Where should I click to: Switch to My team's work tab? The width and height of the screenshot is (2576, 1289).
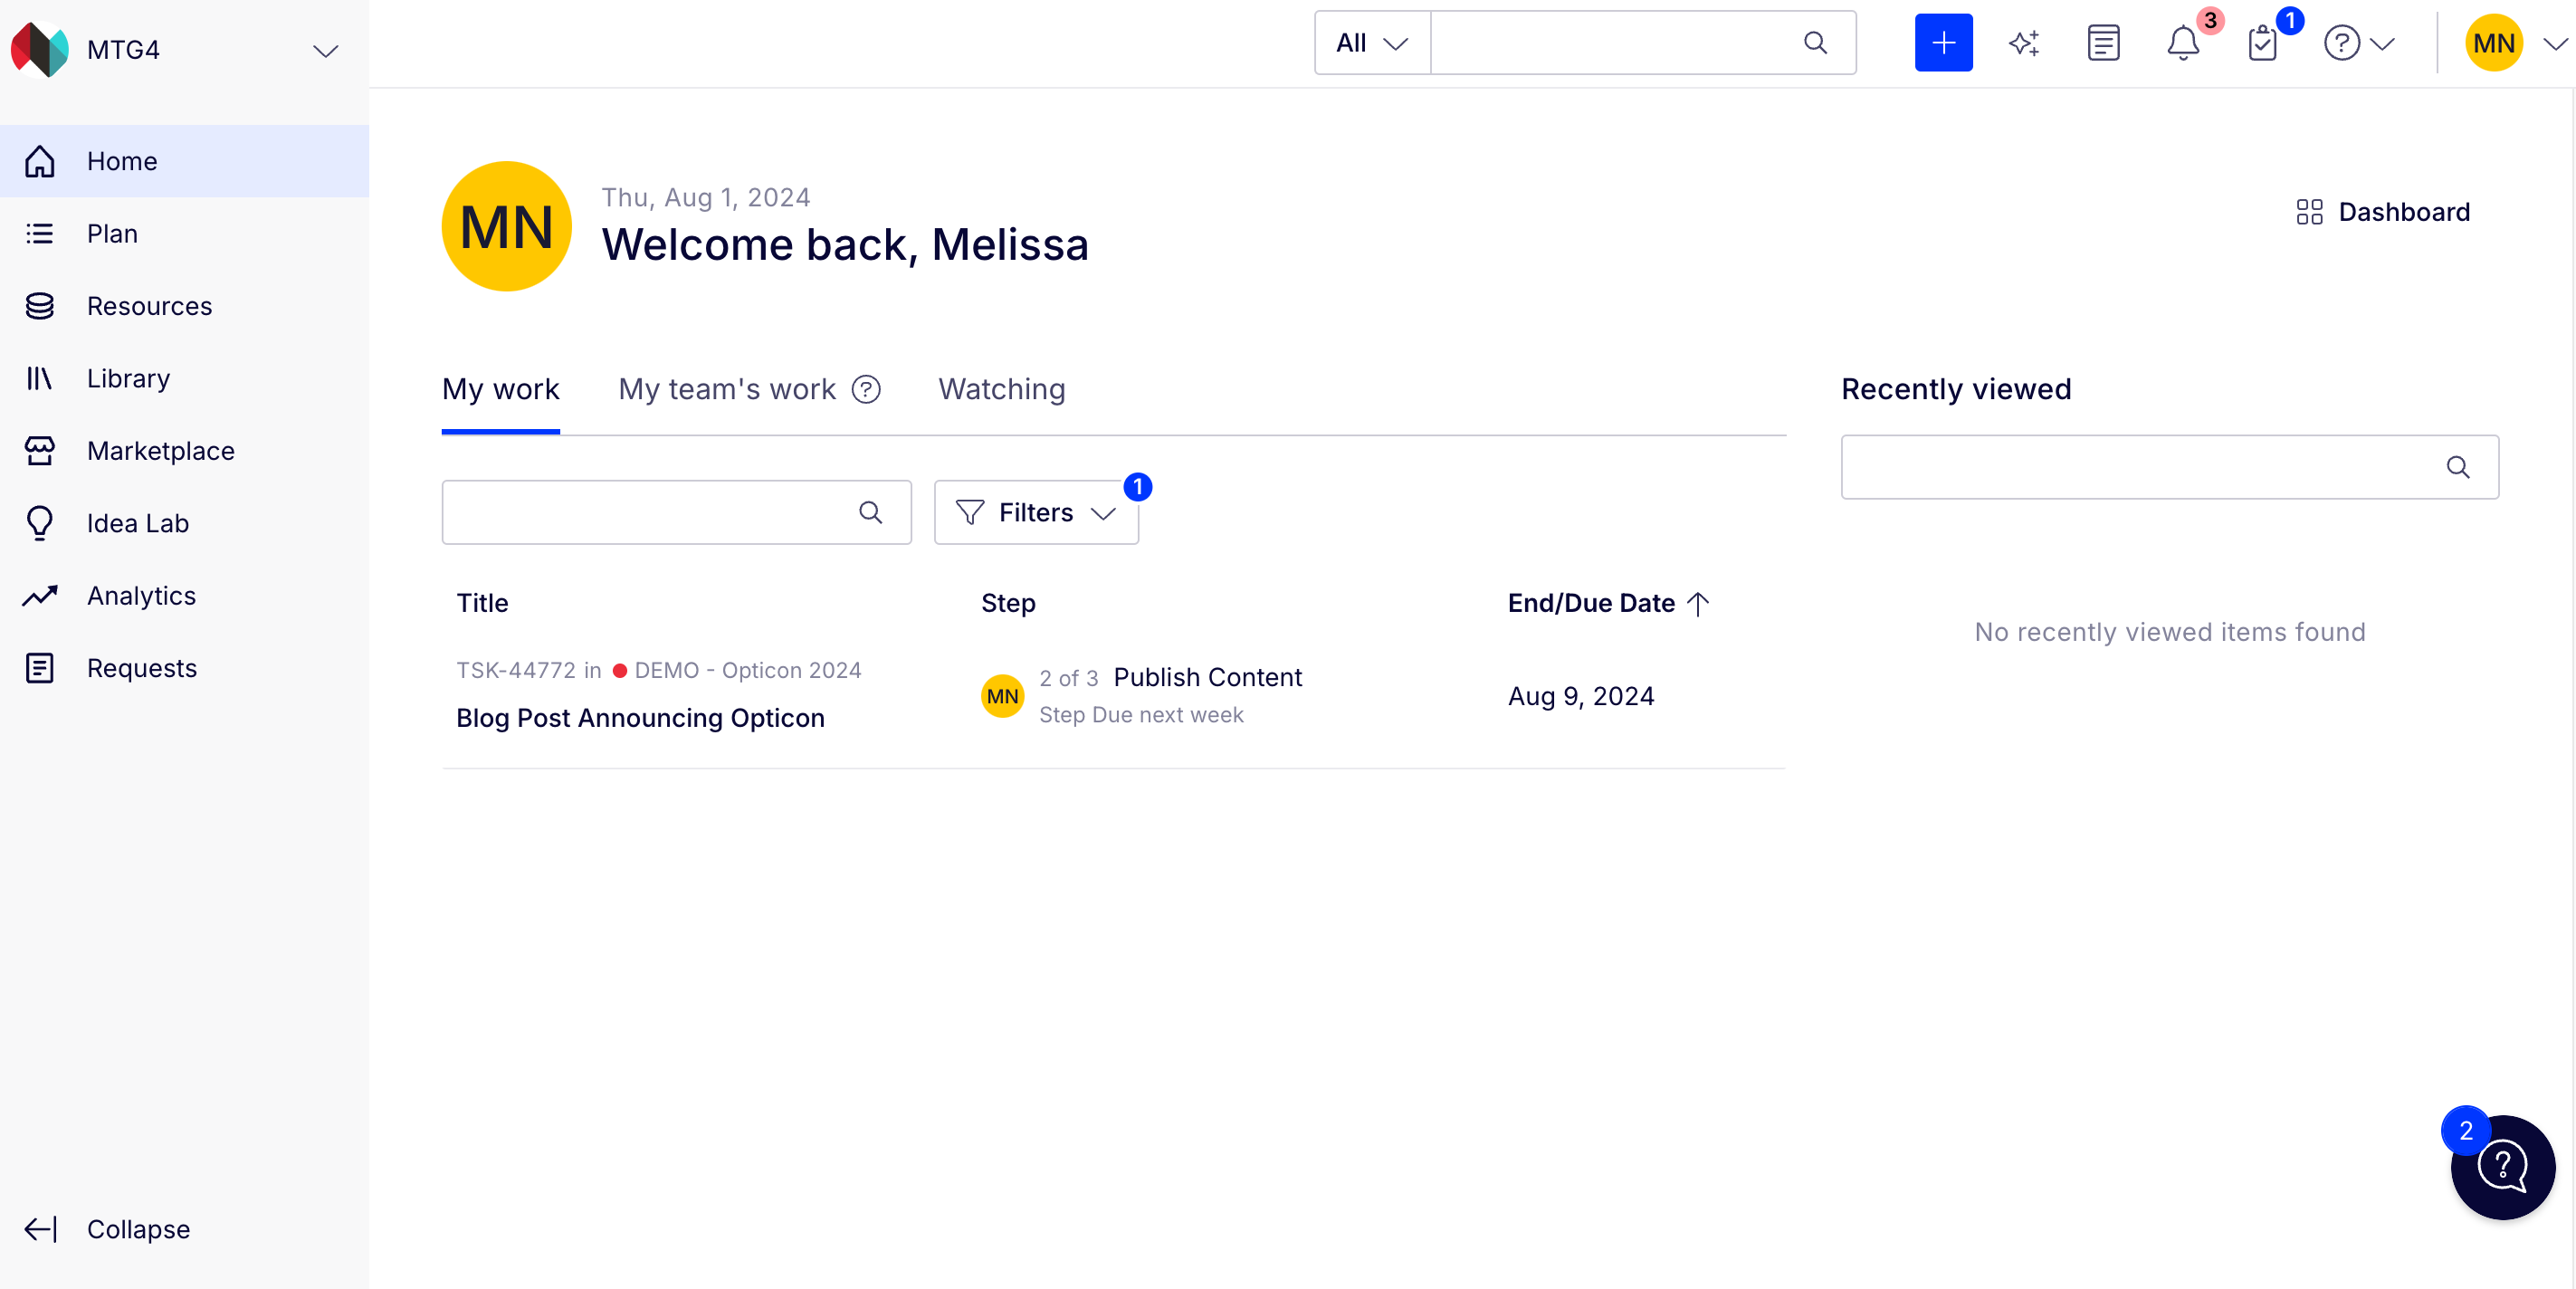(x=726, y=389)
